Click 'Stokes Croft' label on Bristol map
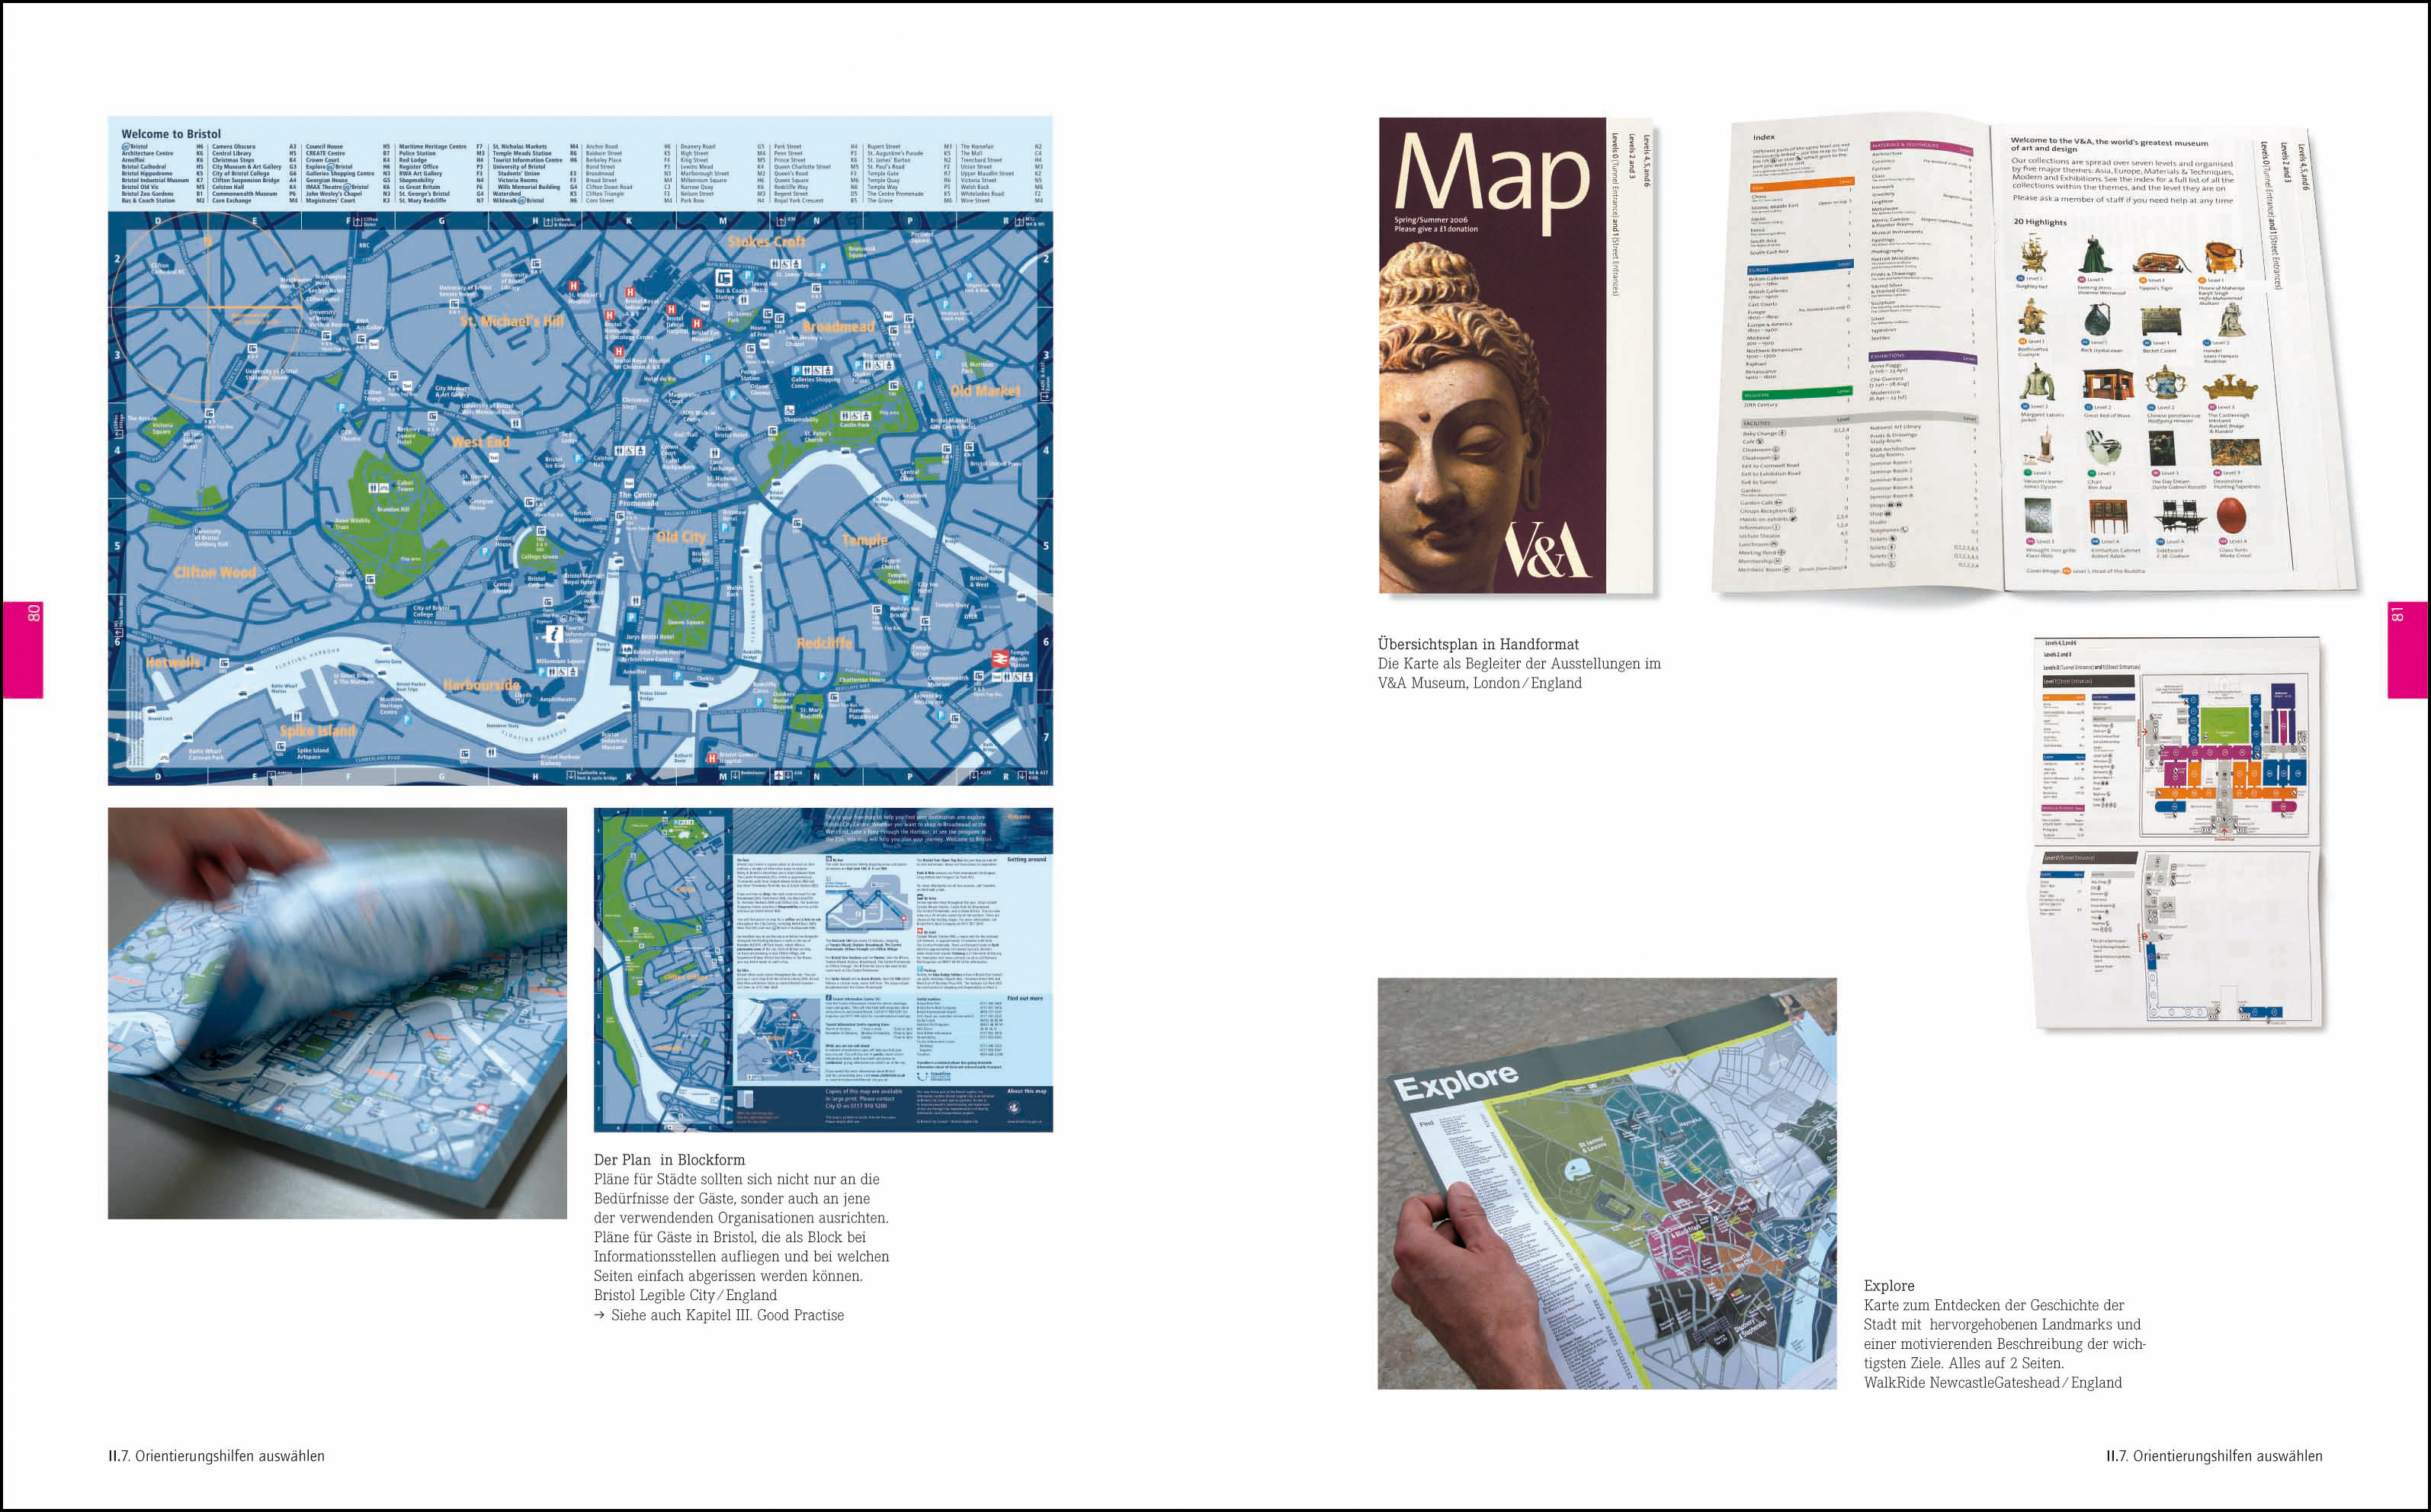Image resolution: width=2431 pixels, height=1512 pixels. pos(767,242)
